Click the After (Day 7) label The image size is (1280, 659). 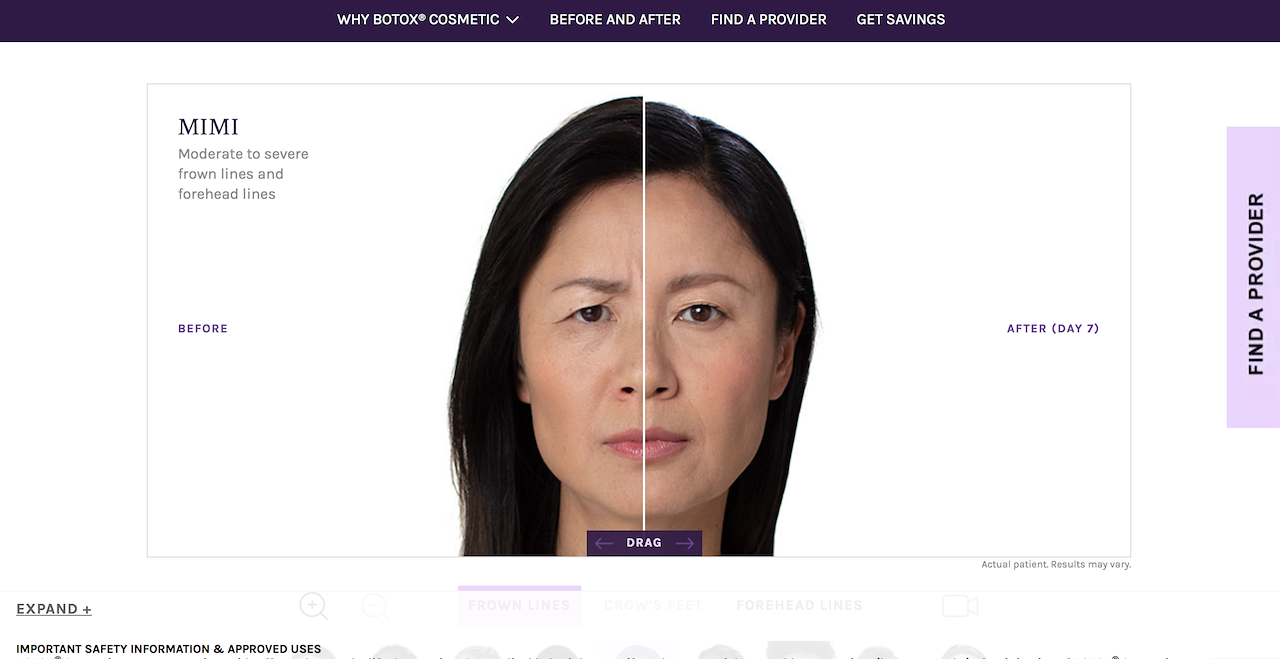pos(1053,329)
